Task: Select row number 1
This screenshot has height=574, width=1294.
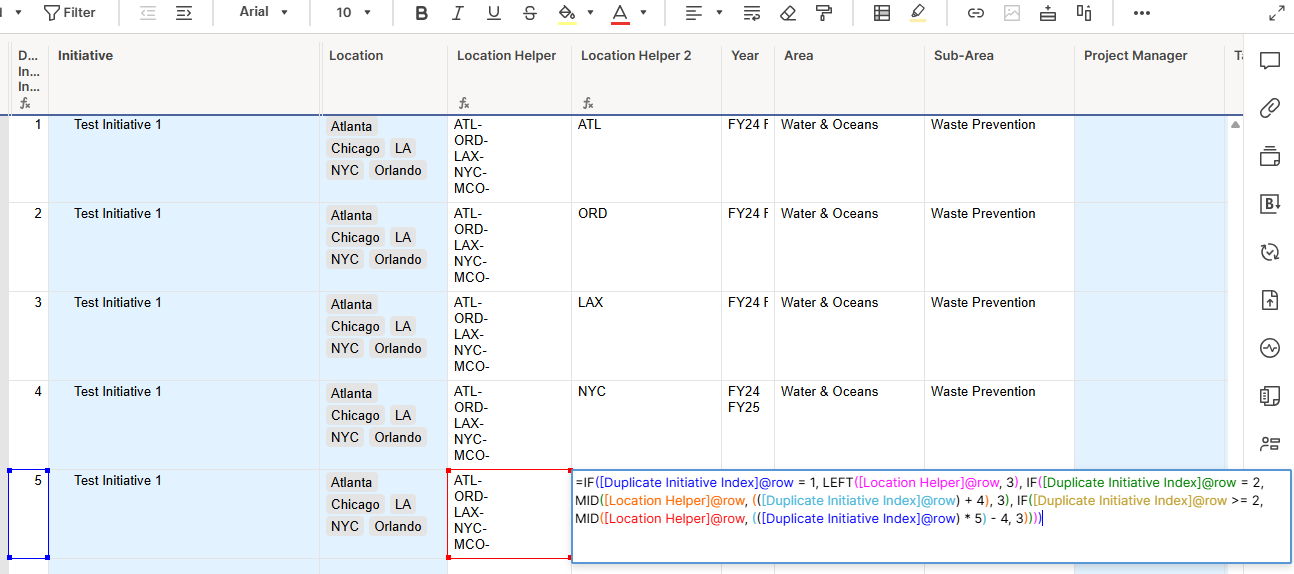Action: 29,159
